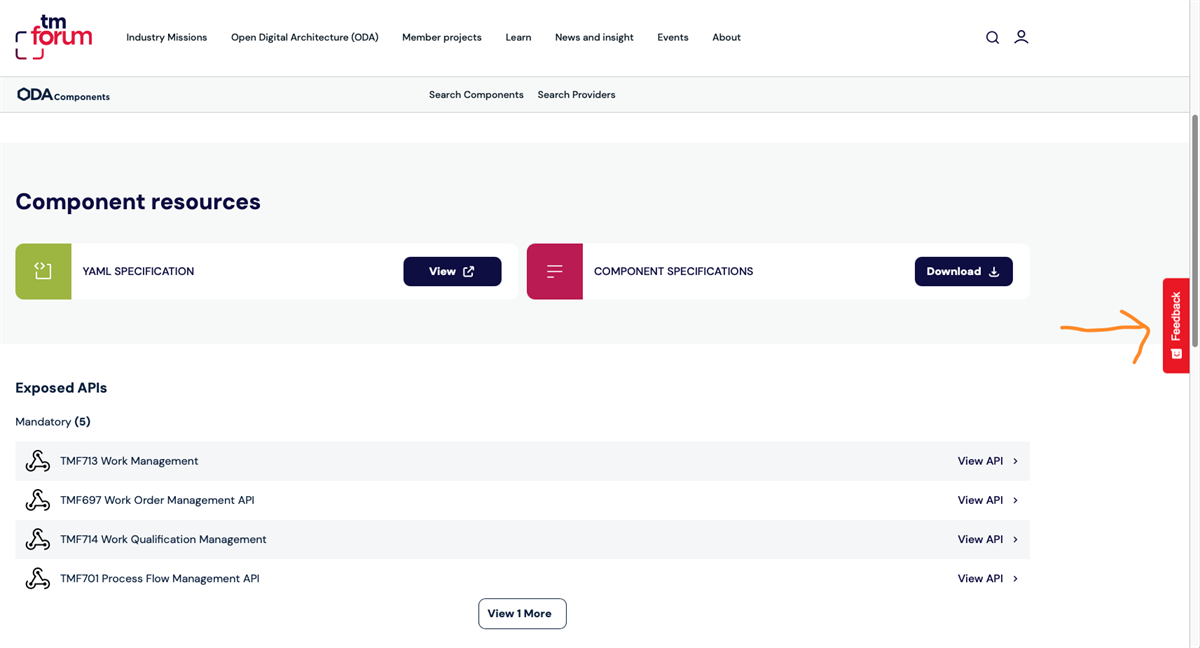1200x648 pixels.
Task: Click the green YAML specification icon
Action: pos(43,271)
